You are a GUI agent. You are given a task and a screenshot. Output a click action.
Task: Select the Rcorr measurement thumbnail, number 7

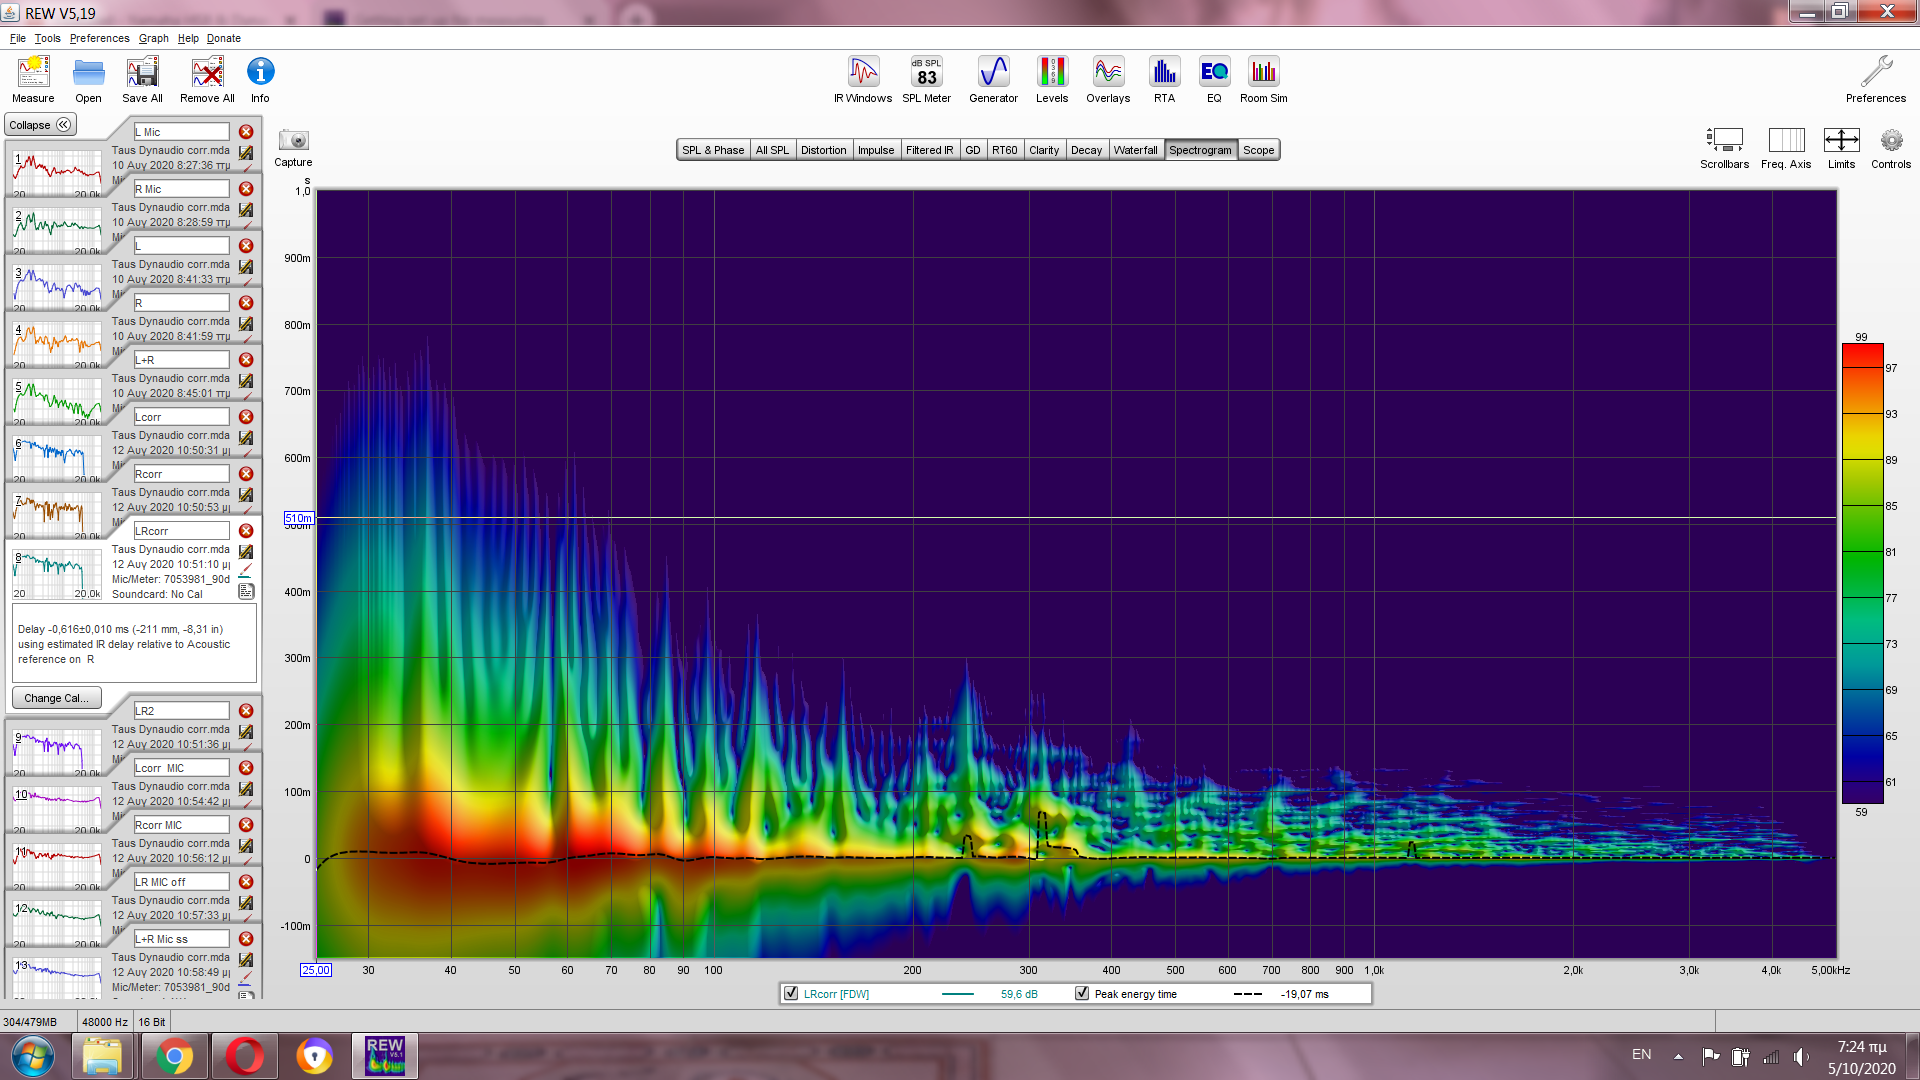[x=57, y=515]
